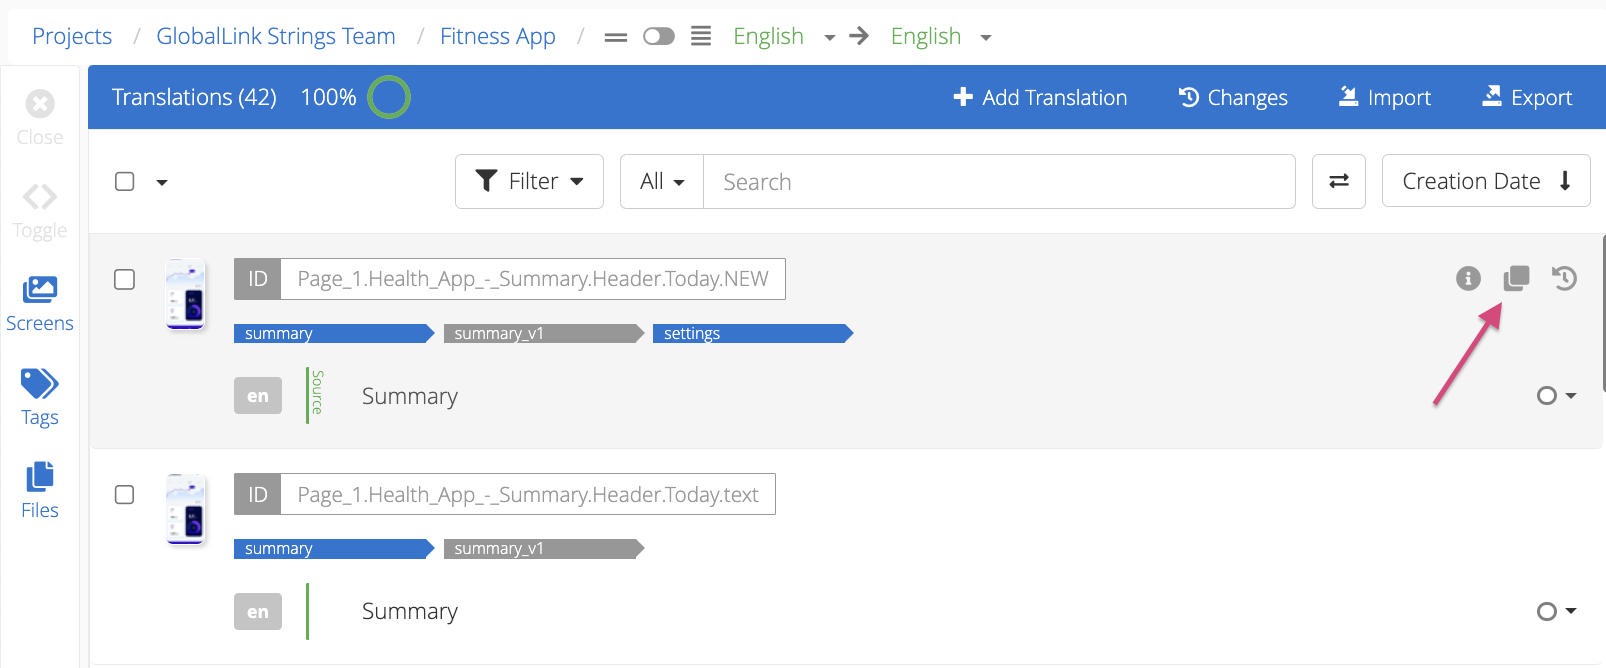The width and height of the screenshot is (1606, 668).
Task: Click the Toggle code icon in sidebar
Action: tap(40, 210)
